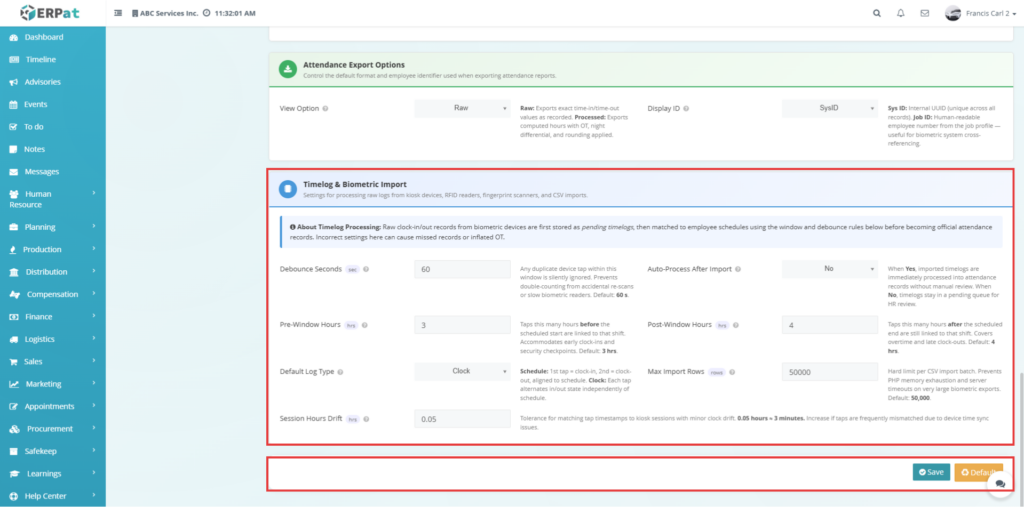This screenshot has height=507, width=1024.
Task: Click the help icon next to Display ID
Action: [x=688, y=108]
